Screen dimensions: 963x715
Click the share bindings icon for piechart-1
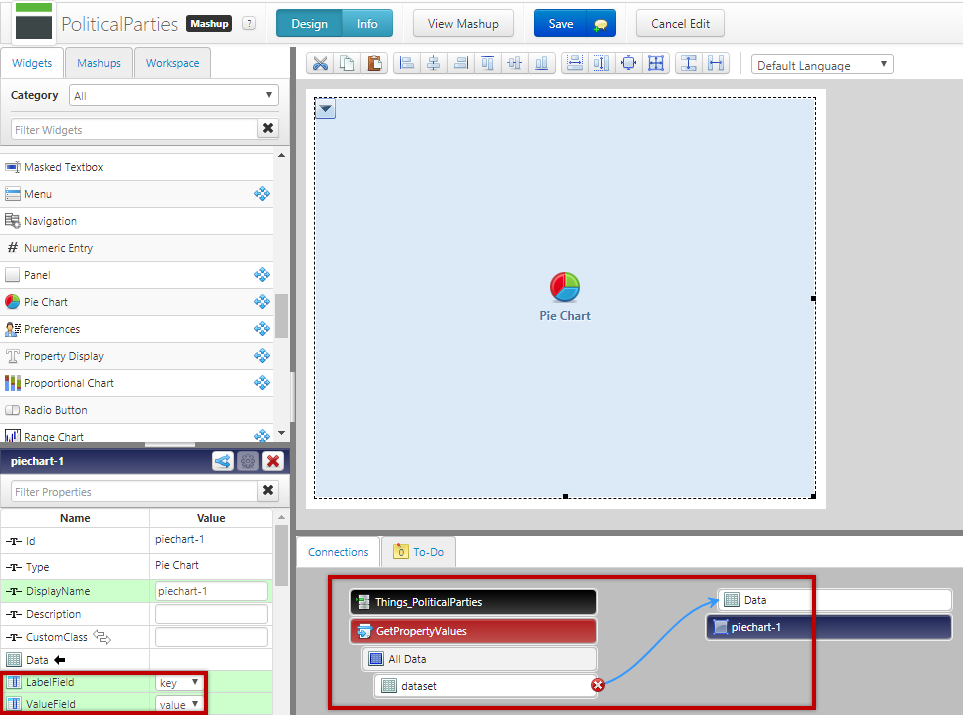coord(223,461)
